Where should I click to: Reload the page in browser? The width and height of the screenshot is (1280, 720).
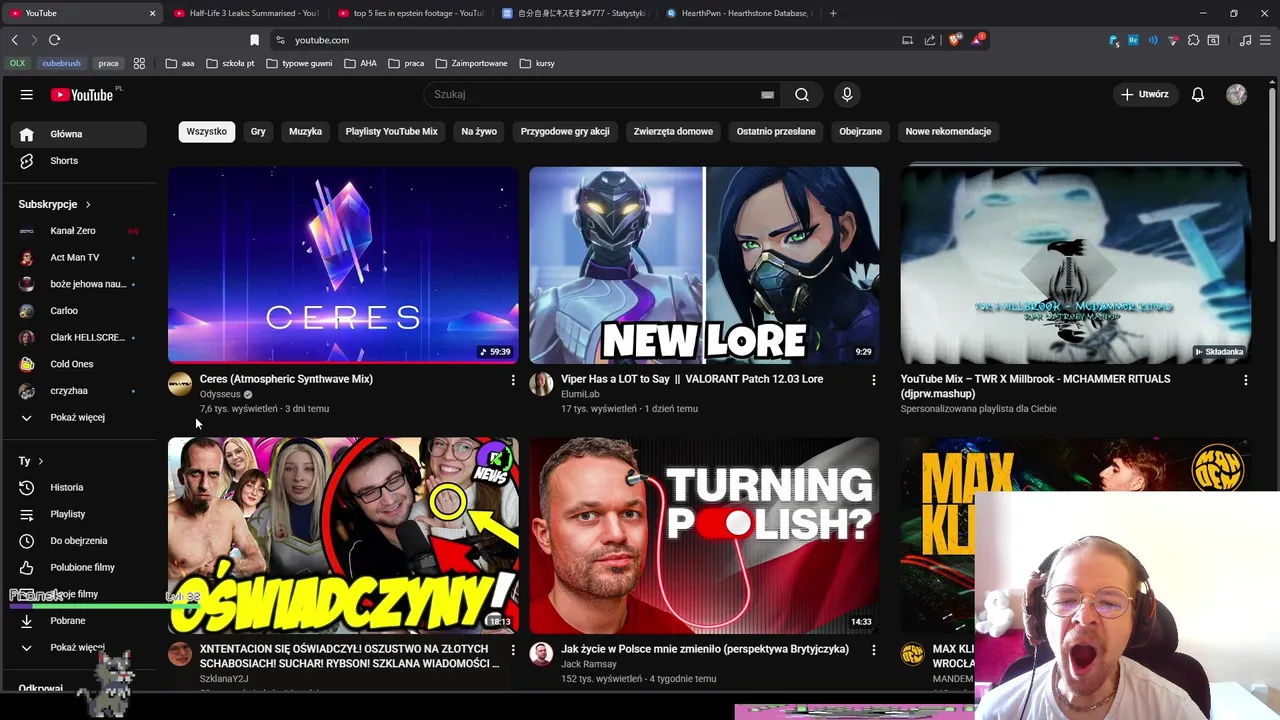(x=54, y=40)
